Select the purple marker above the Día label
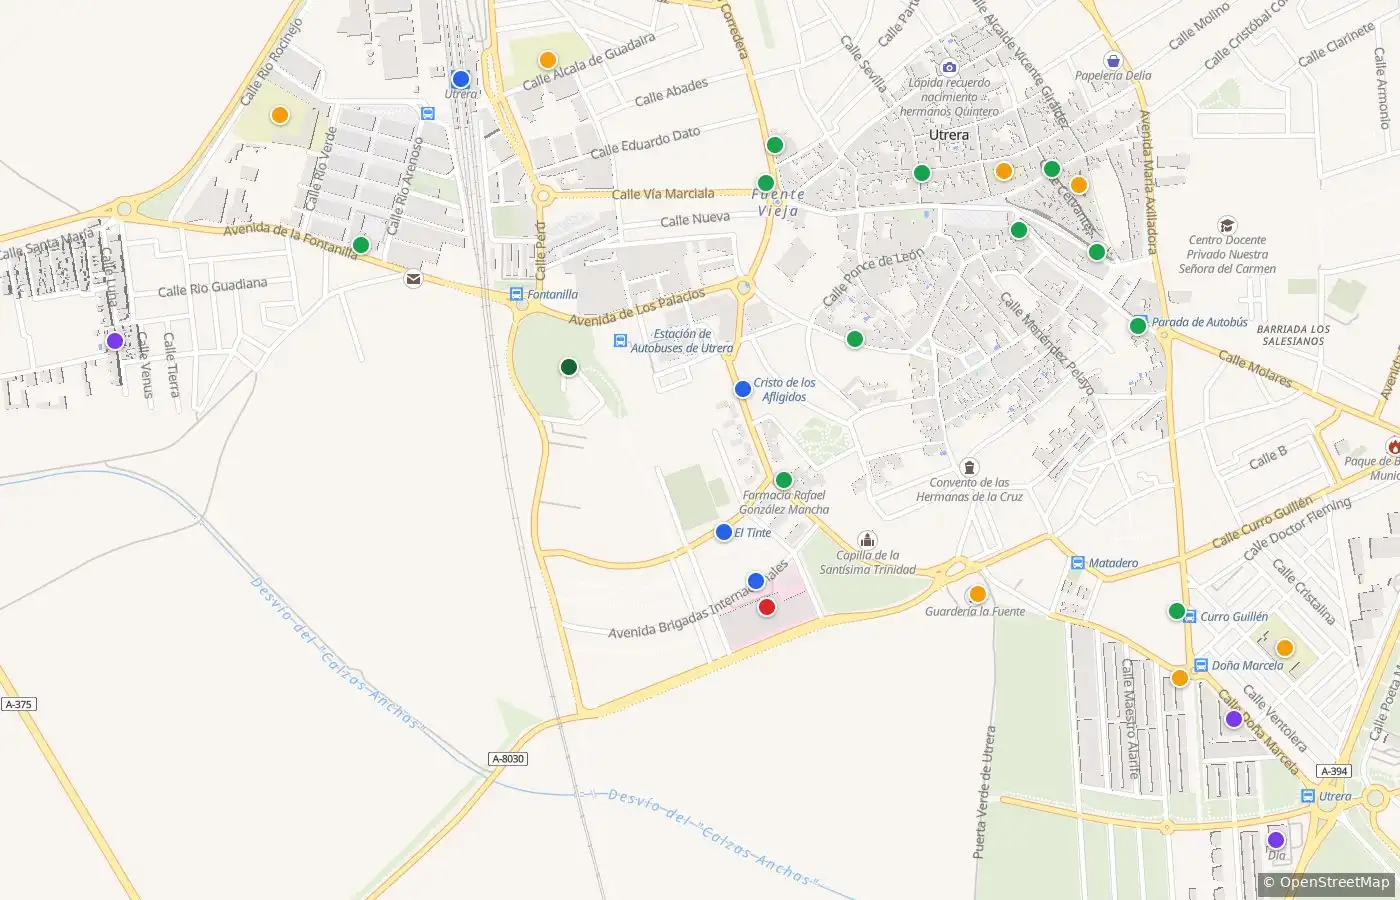The image size is (1400, 900). coord(1276,840)
